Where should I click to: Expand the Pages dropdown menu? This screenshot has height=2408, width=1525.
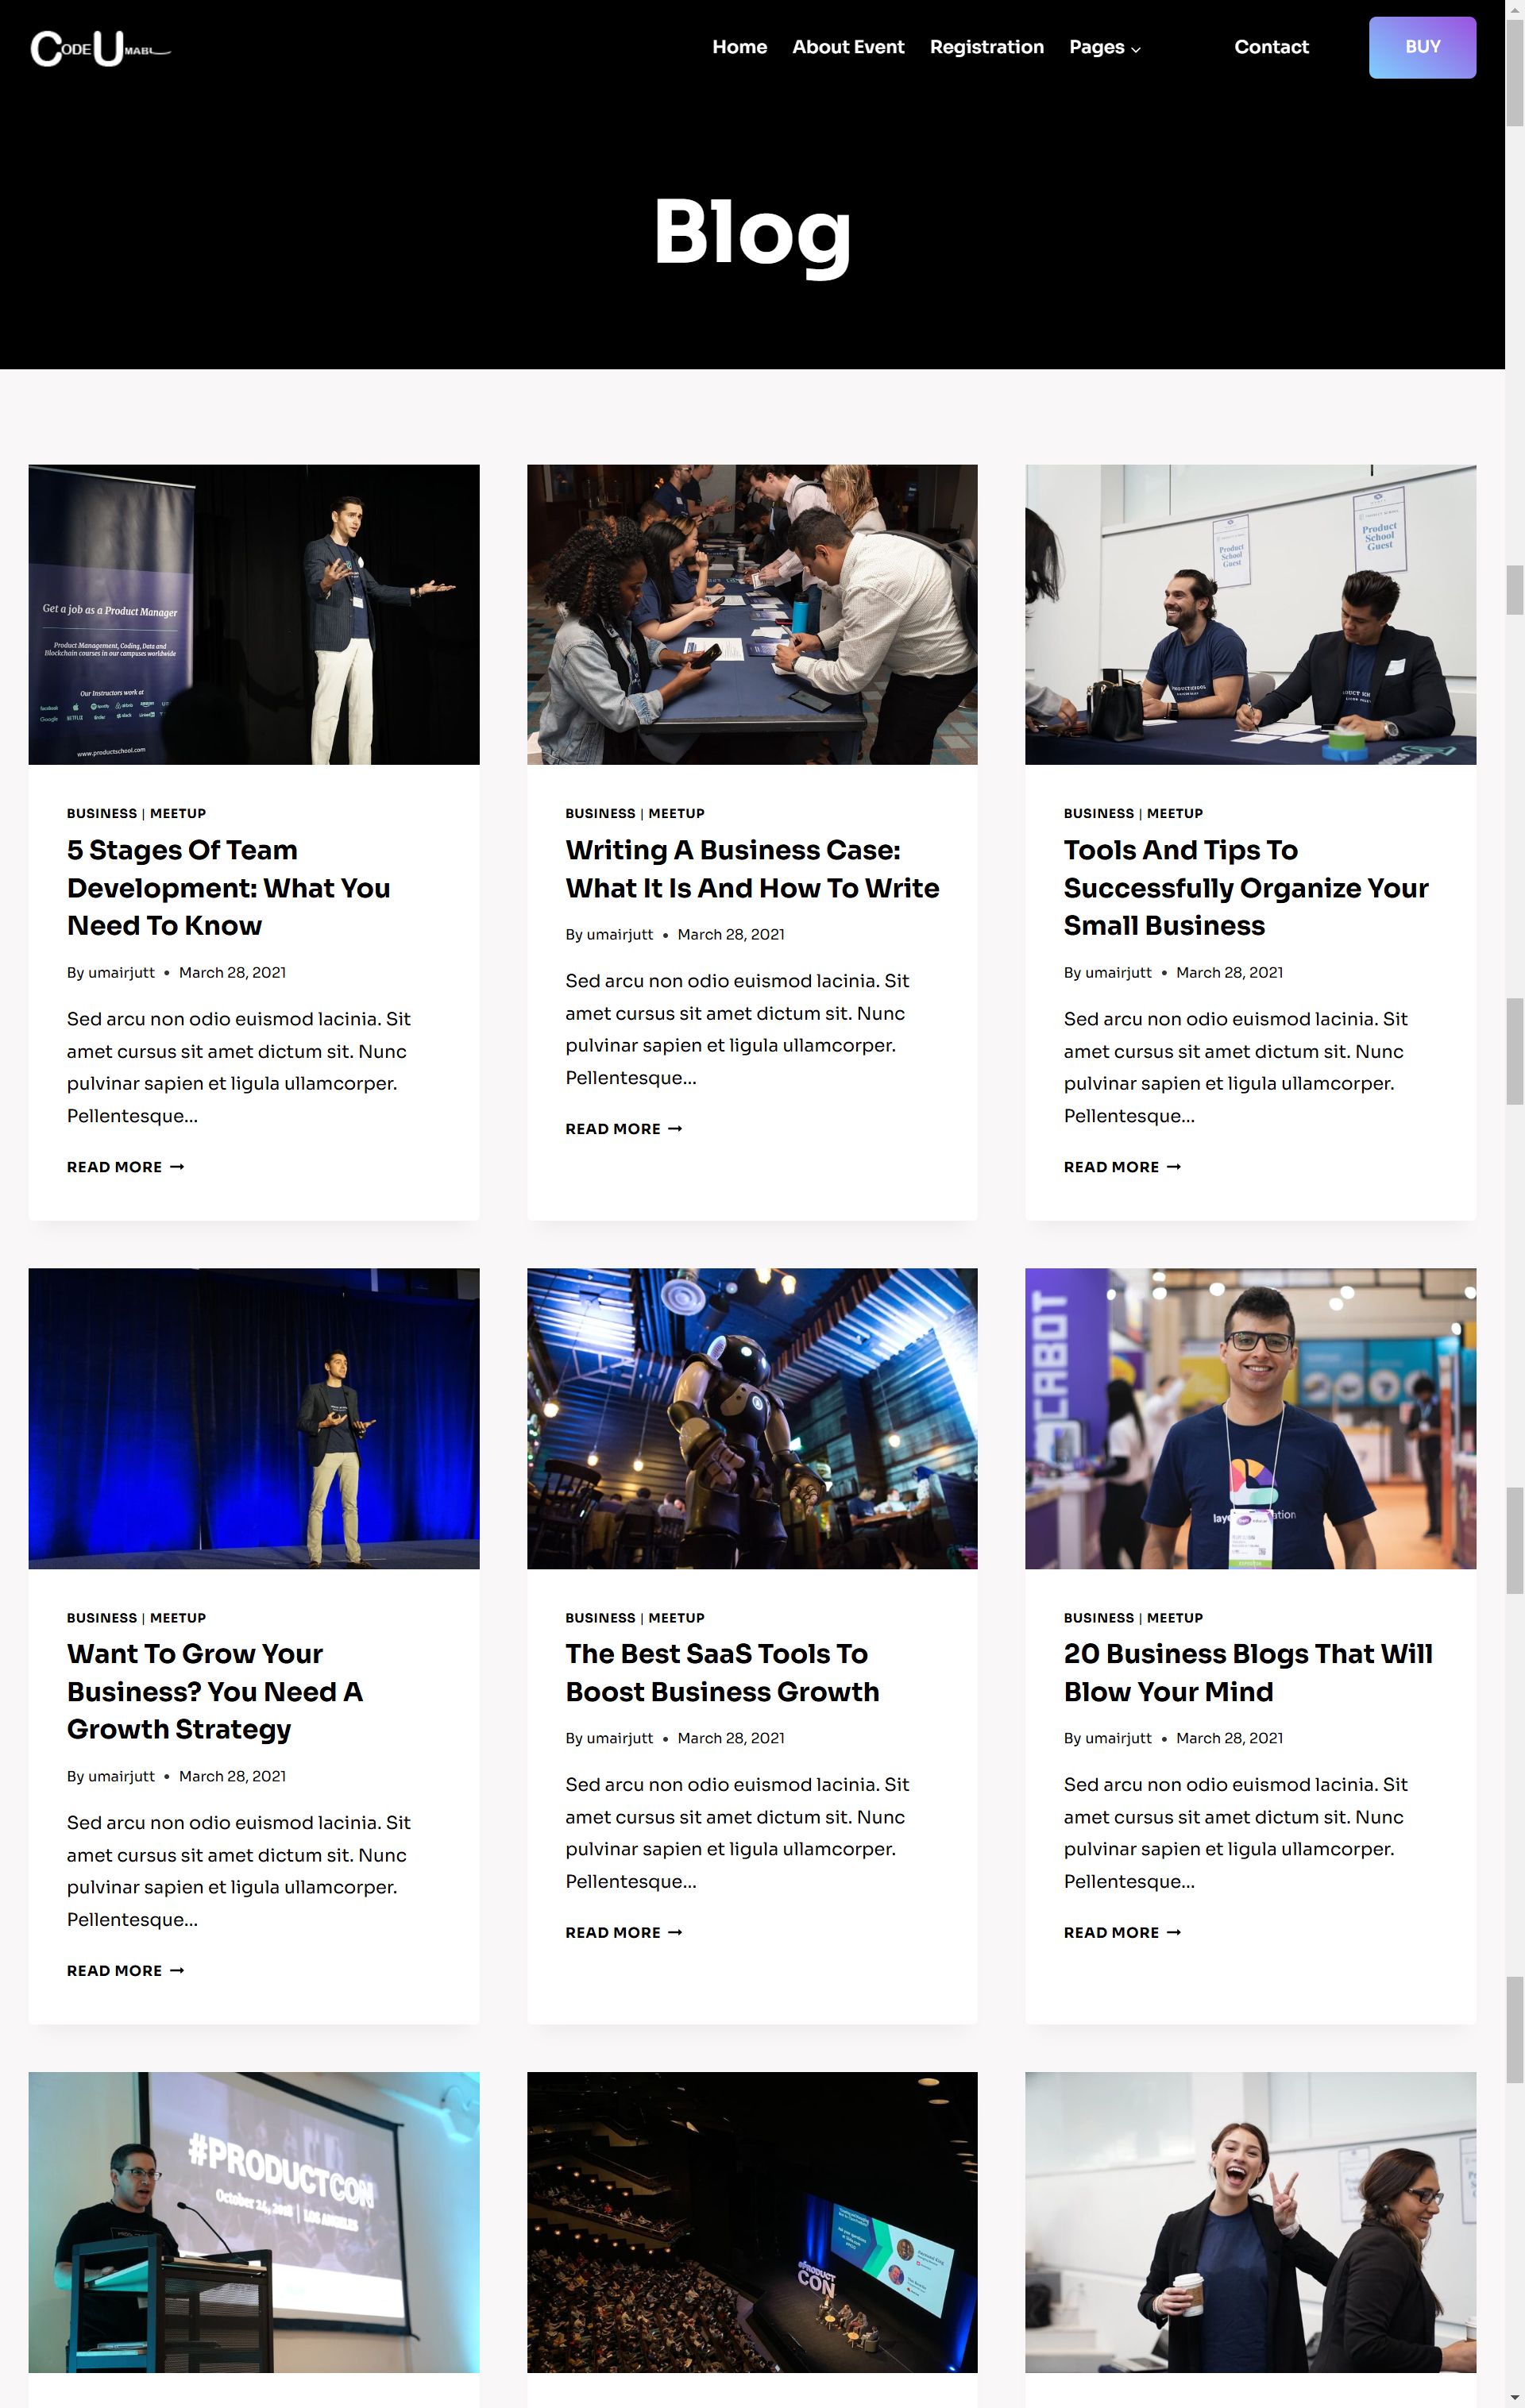1104,47
